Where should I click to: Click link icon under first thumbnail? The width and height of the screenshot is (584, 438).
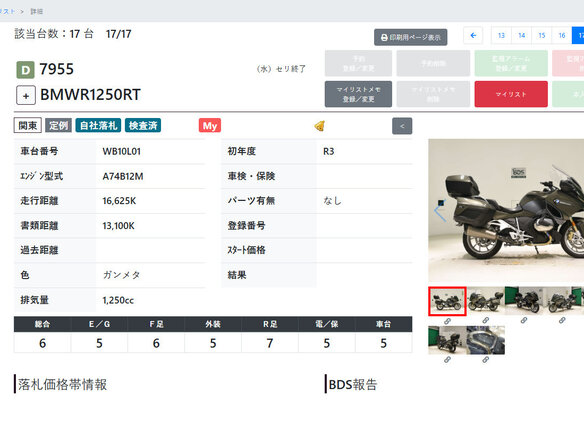click(x=447, y=321)
